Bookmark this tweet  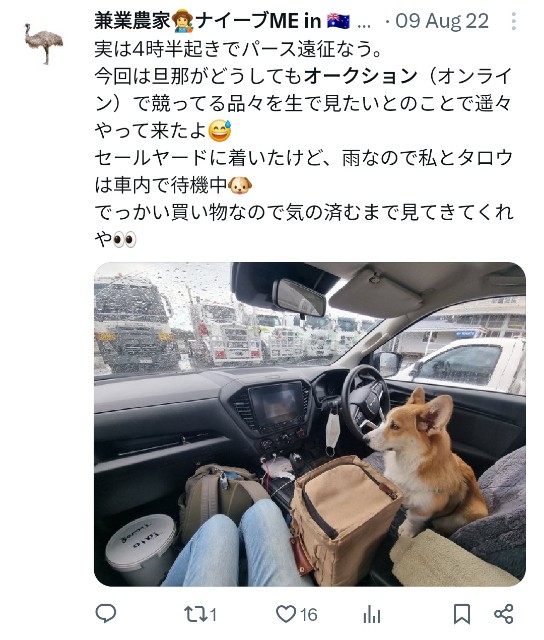[462, 614]
